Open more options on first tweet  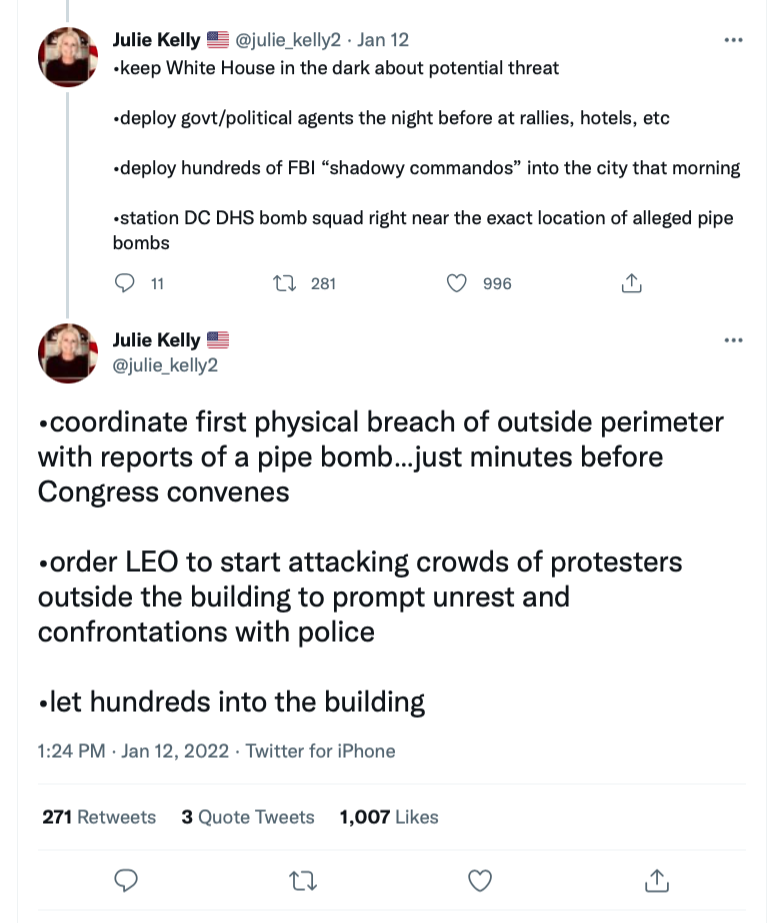733,41
